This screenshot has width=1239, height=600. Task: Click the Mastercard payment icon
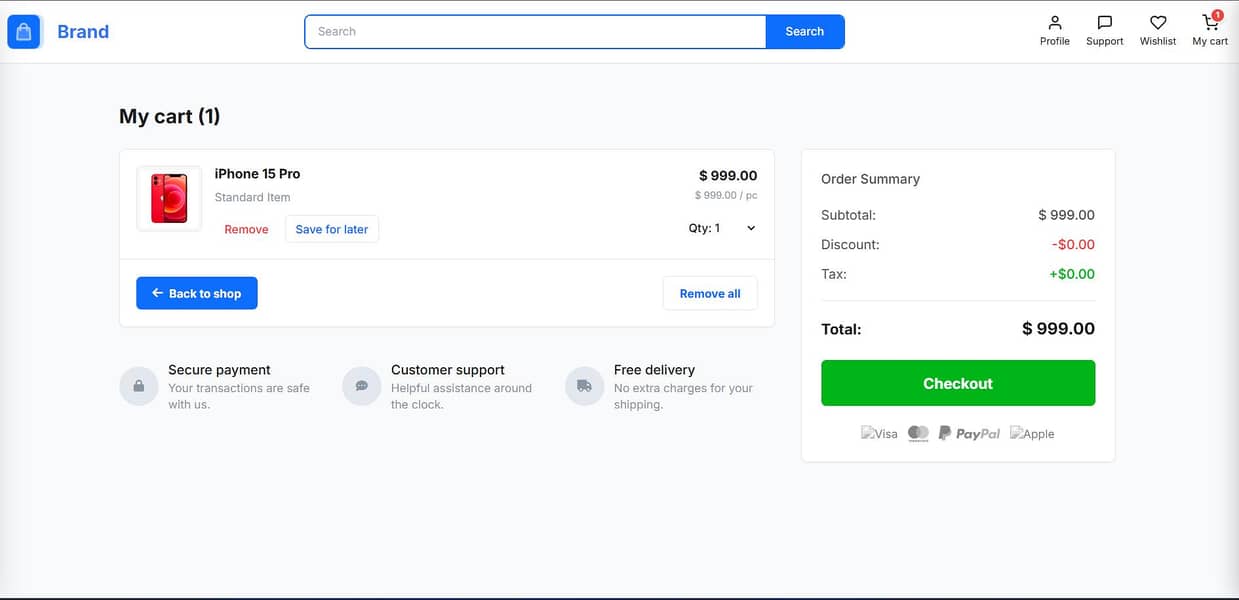[918, 433]
